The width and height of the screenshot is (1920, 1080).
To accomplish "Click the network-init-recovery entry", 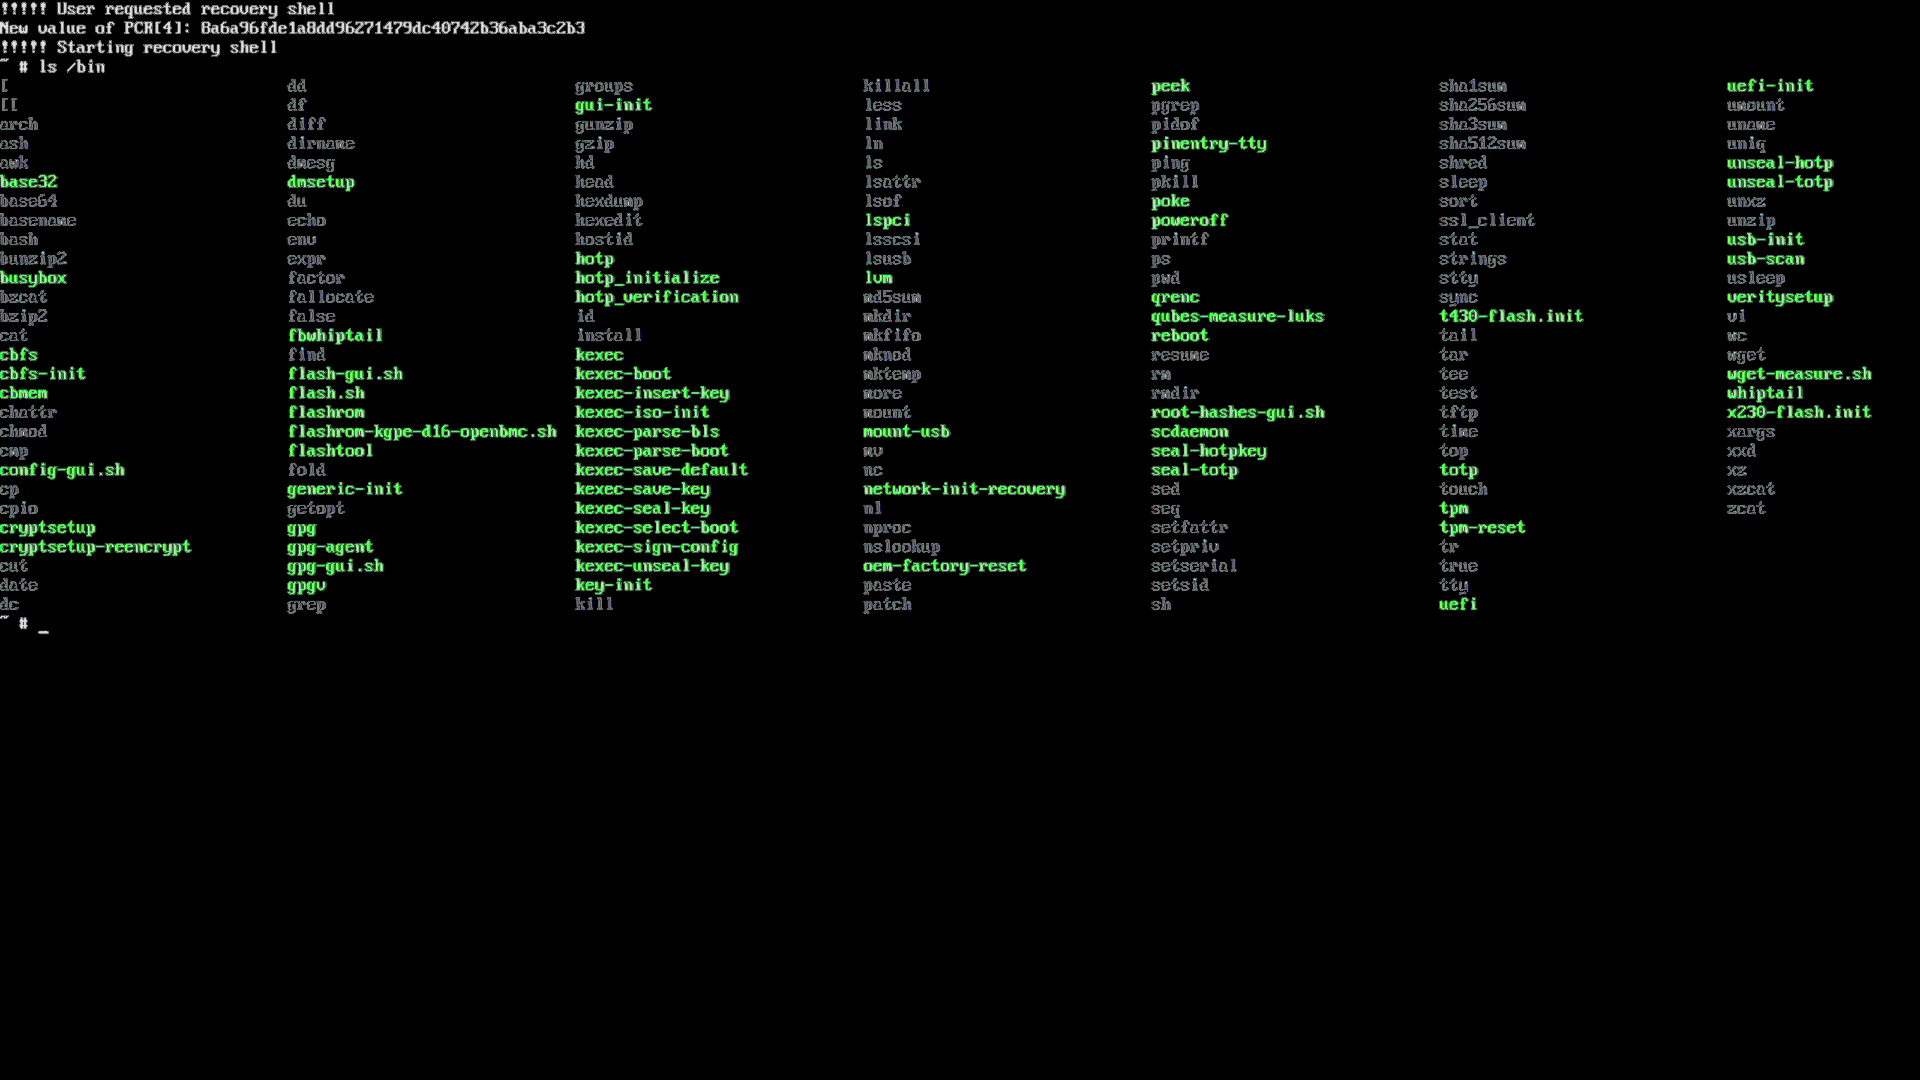I will pyautogui.click(x=964, y=489).
